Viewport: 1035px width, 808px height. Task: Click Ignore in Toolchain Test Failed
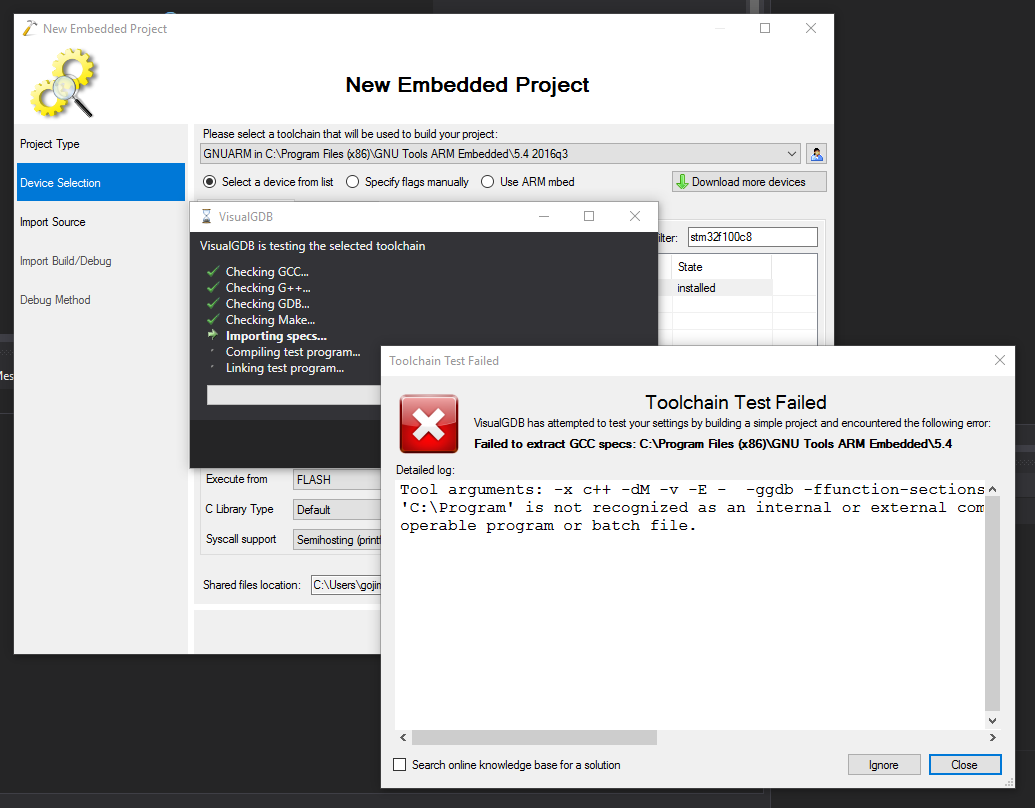pos(884,764)
